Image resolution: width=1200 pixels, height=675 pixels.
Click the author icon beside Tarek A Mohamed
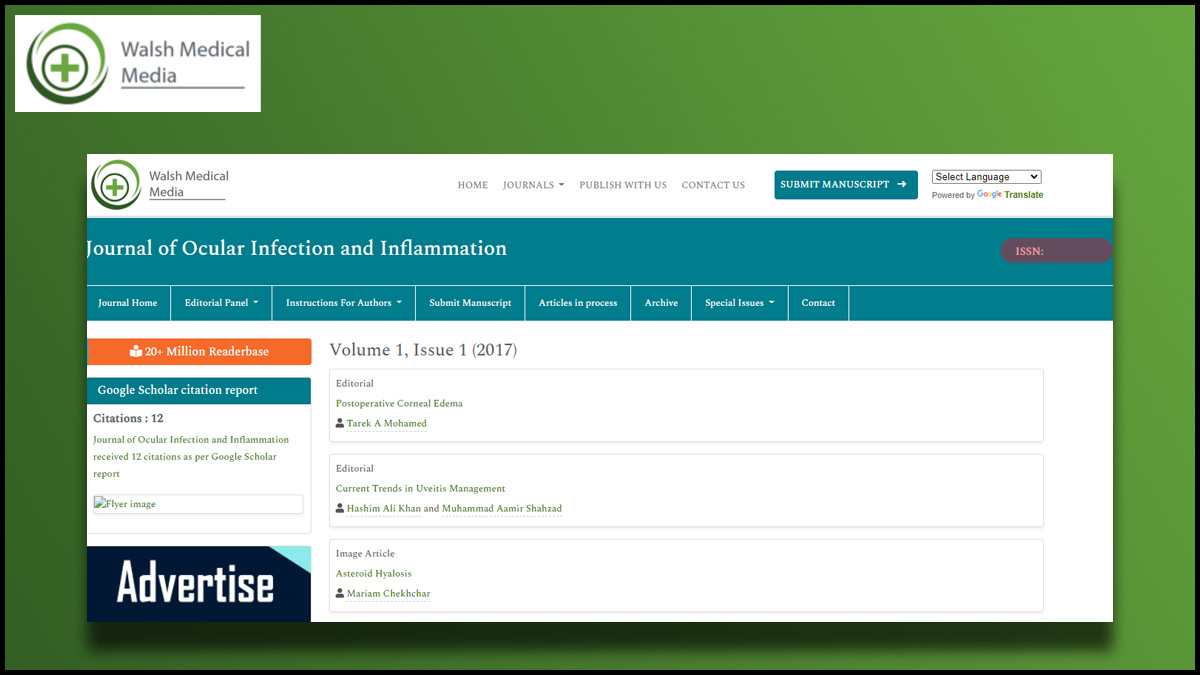pos(340,424)
